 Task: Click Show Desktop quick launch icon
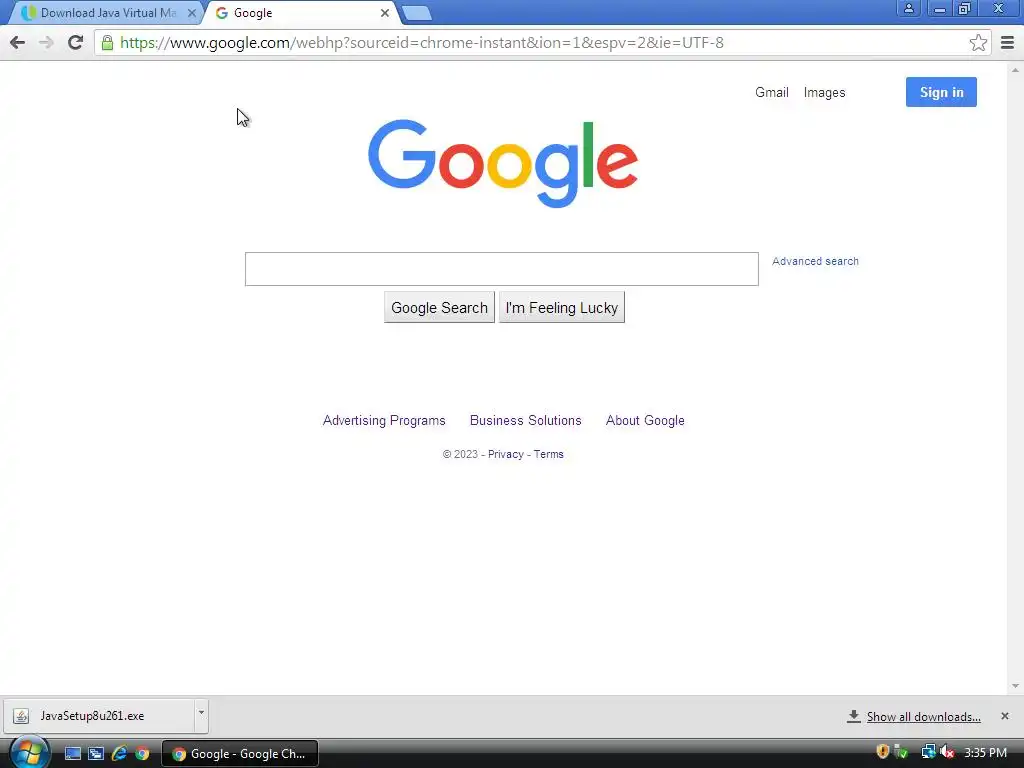click(72, 754)
